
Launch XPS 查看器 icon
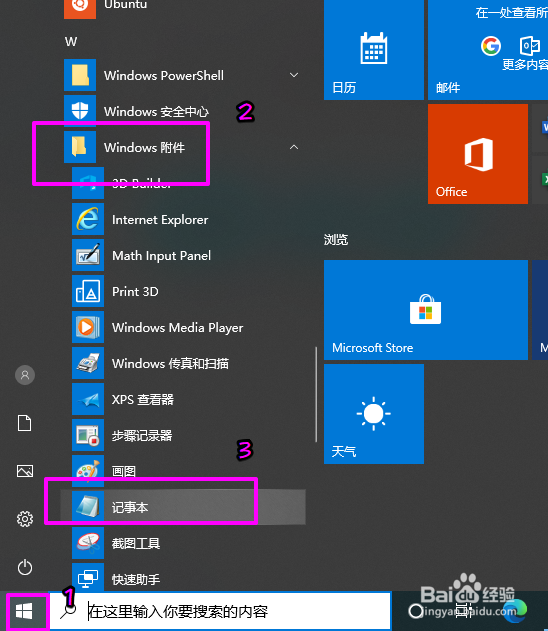pos(88,399)
